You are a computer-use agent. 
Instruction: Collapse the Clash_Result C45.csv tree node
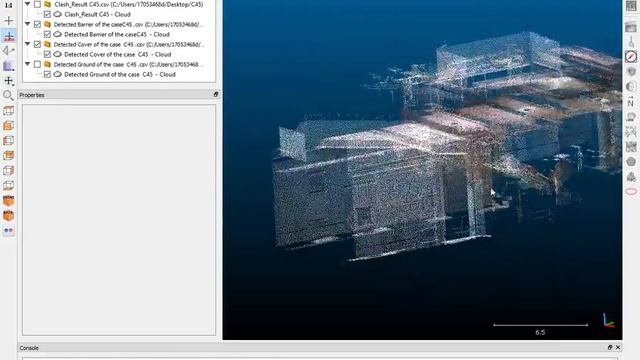[x=27, y=4]
